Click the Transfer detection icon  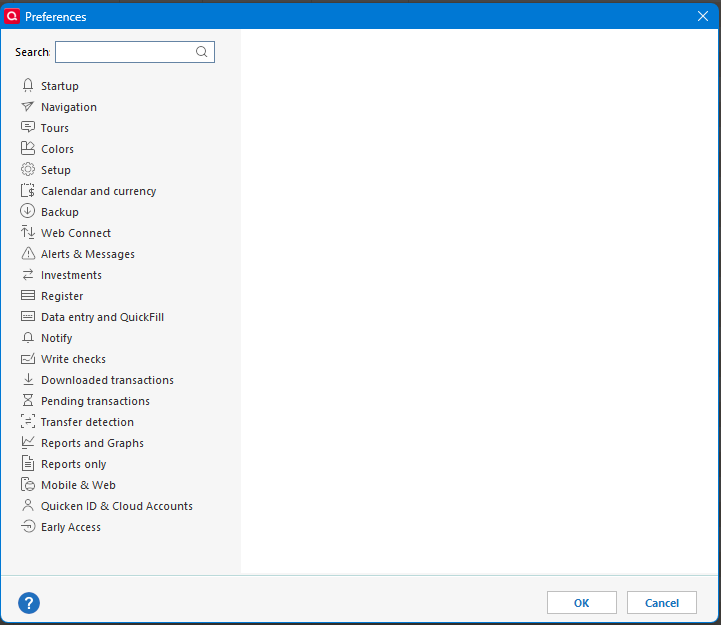coord(28,421)
